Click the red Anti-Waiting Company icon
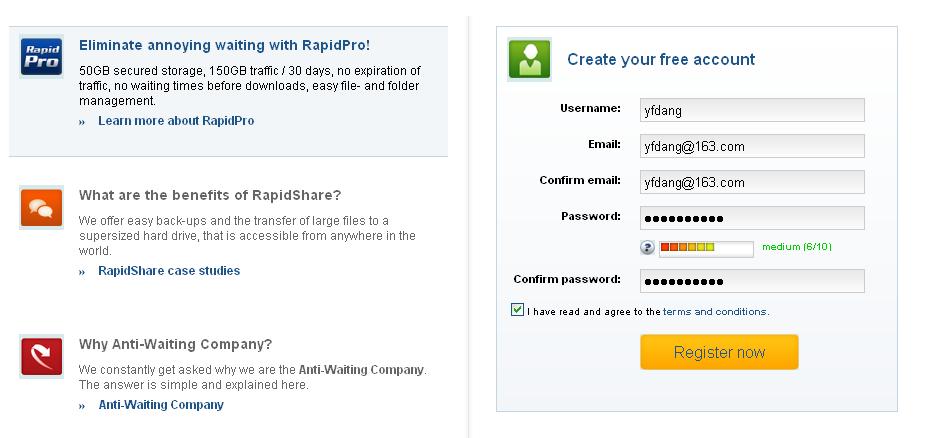Screen dimensions: 927x438 pos(41,357)
